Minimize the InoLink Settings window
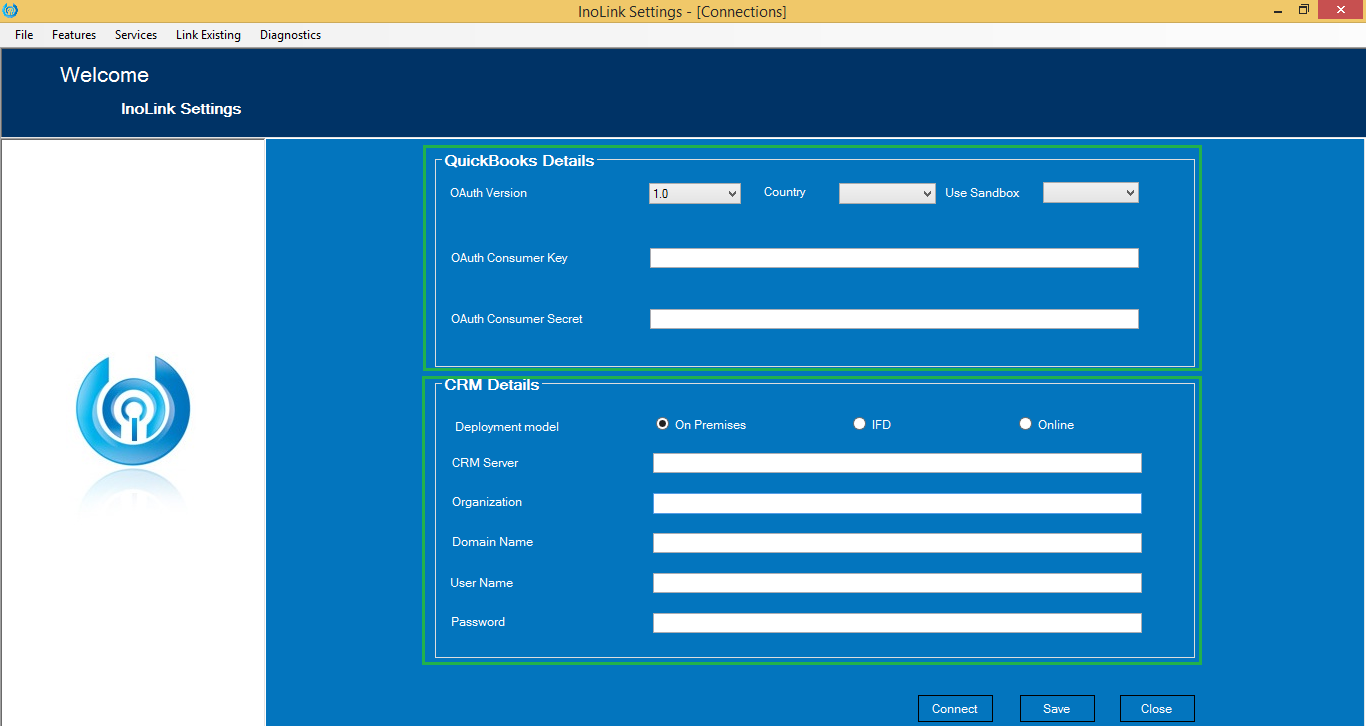This screenshot has height=726, width=1366. [1278, 10]
